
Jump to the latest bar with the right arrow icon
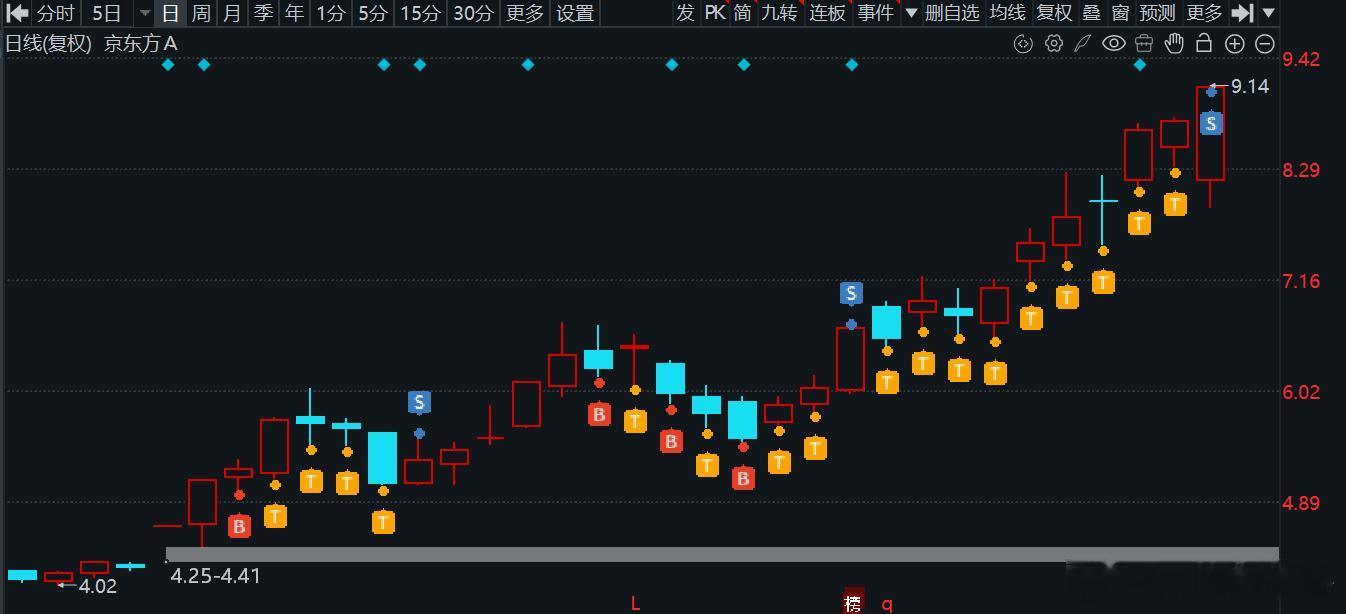1242,13
